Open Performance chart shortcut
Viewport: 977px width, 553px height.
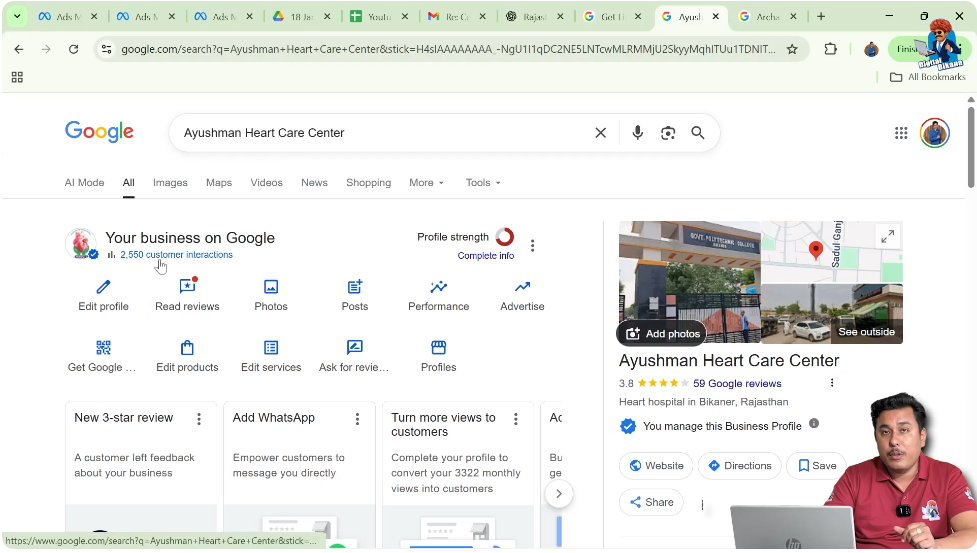pos(439,295)
